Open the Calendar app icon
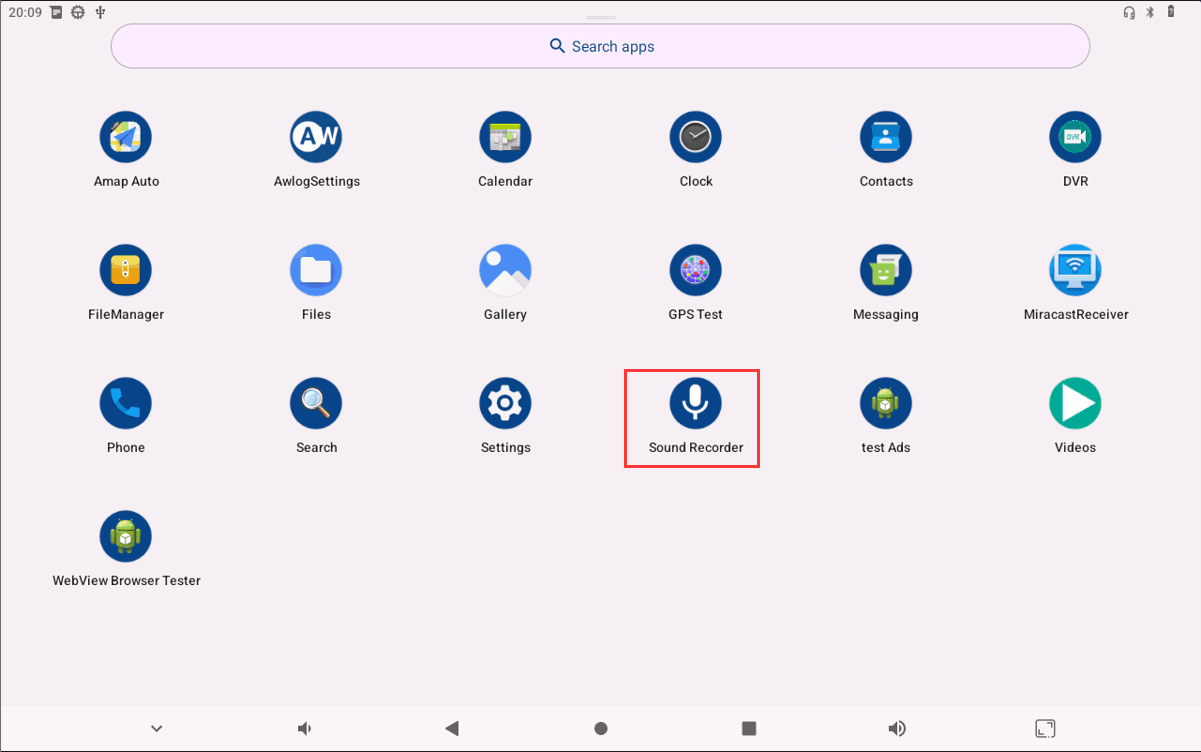 click(x=505, y=137)
